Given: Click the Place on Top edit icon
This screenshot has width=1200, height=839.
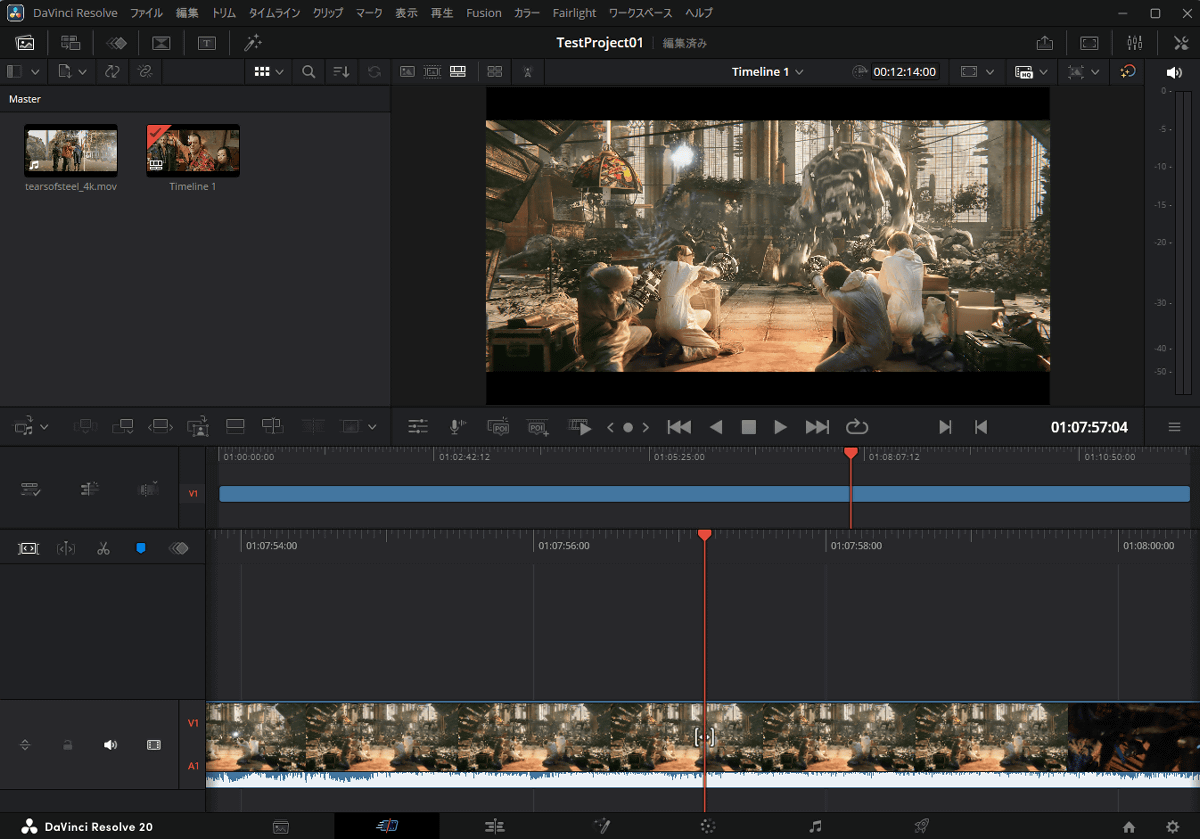Looking at the screenshot, I should (x=236, y=427).
